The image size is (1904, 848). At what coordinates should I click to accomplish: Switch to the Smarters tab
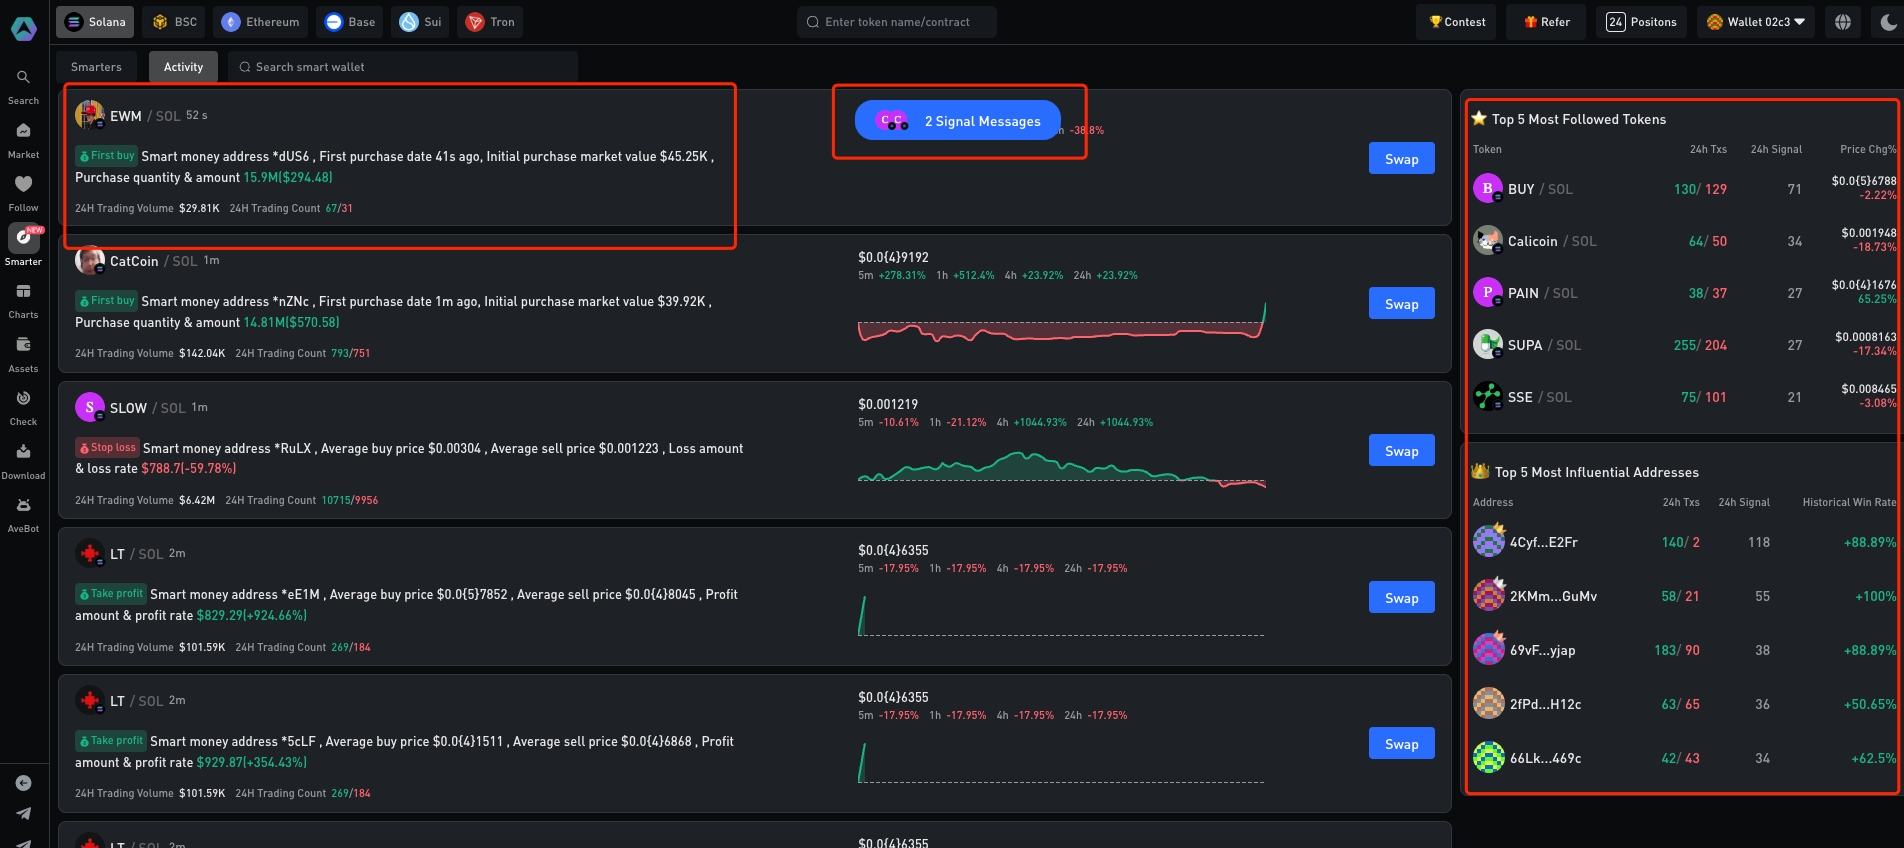coord(96,67)
